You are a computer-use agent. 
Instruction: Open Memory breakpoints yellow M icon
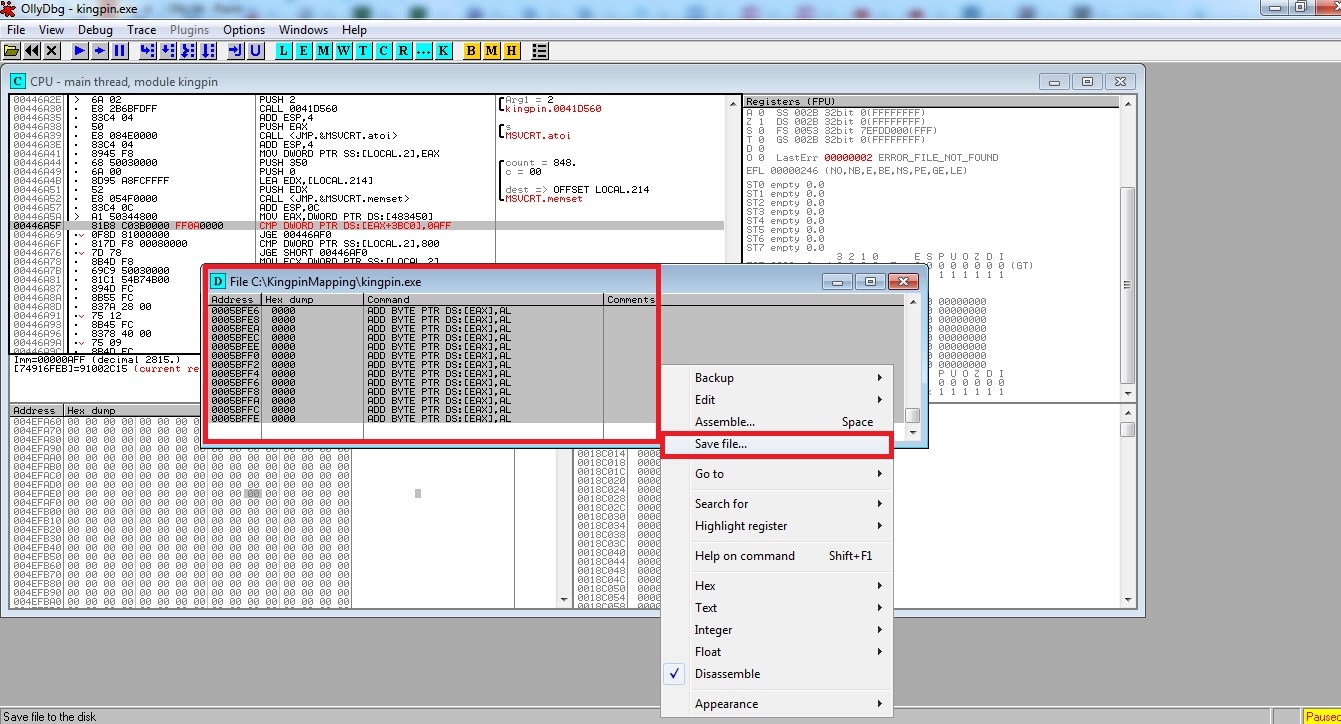(492, 50)
